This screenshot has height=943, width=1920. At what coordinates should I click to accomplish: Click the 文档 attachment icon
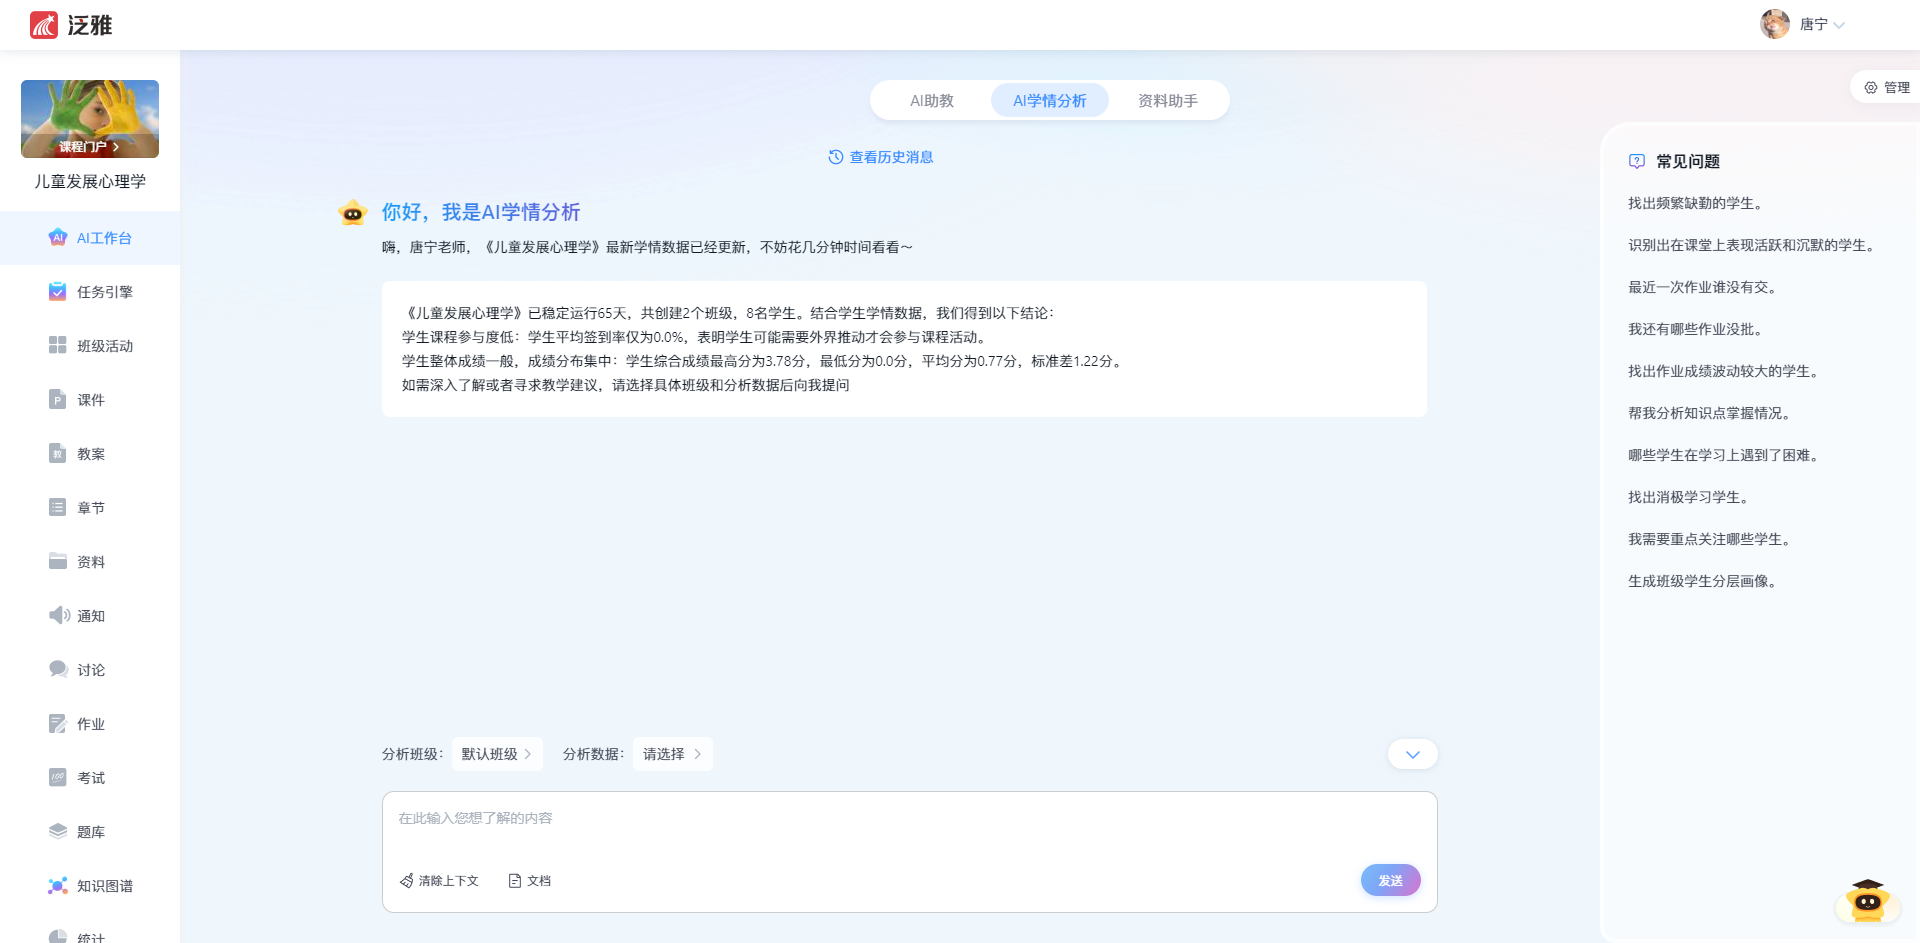[515, 881]
